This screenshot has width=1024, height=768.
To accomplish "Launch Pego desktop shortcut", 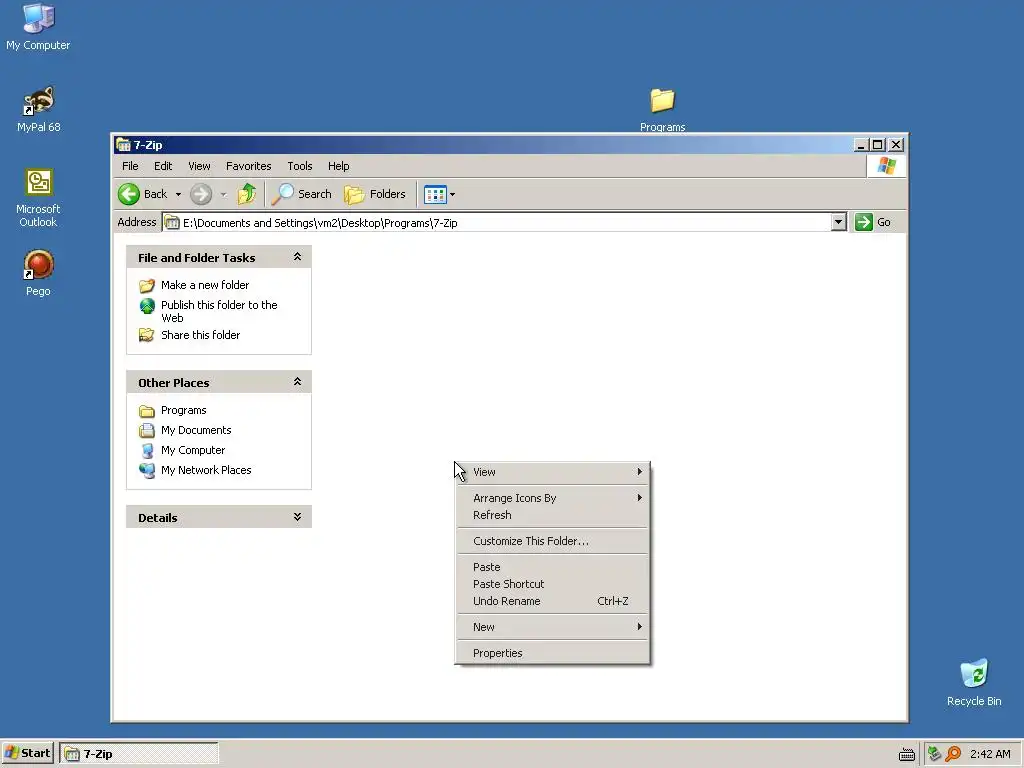I will pyautogui.click(x=38, y=273).
